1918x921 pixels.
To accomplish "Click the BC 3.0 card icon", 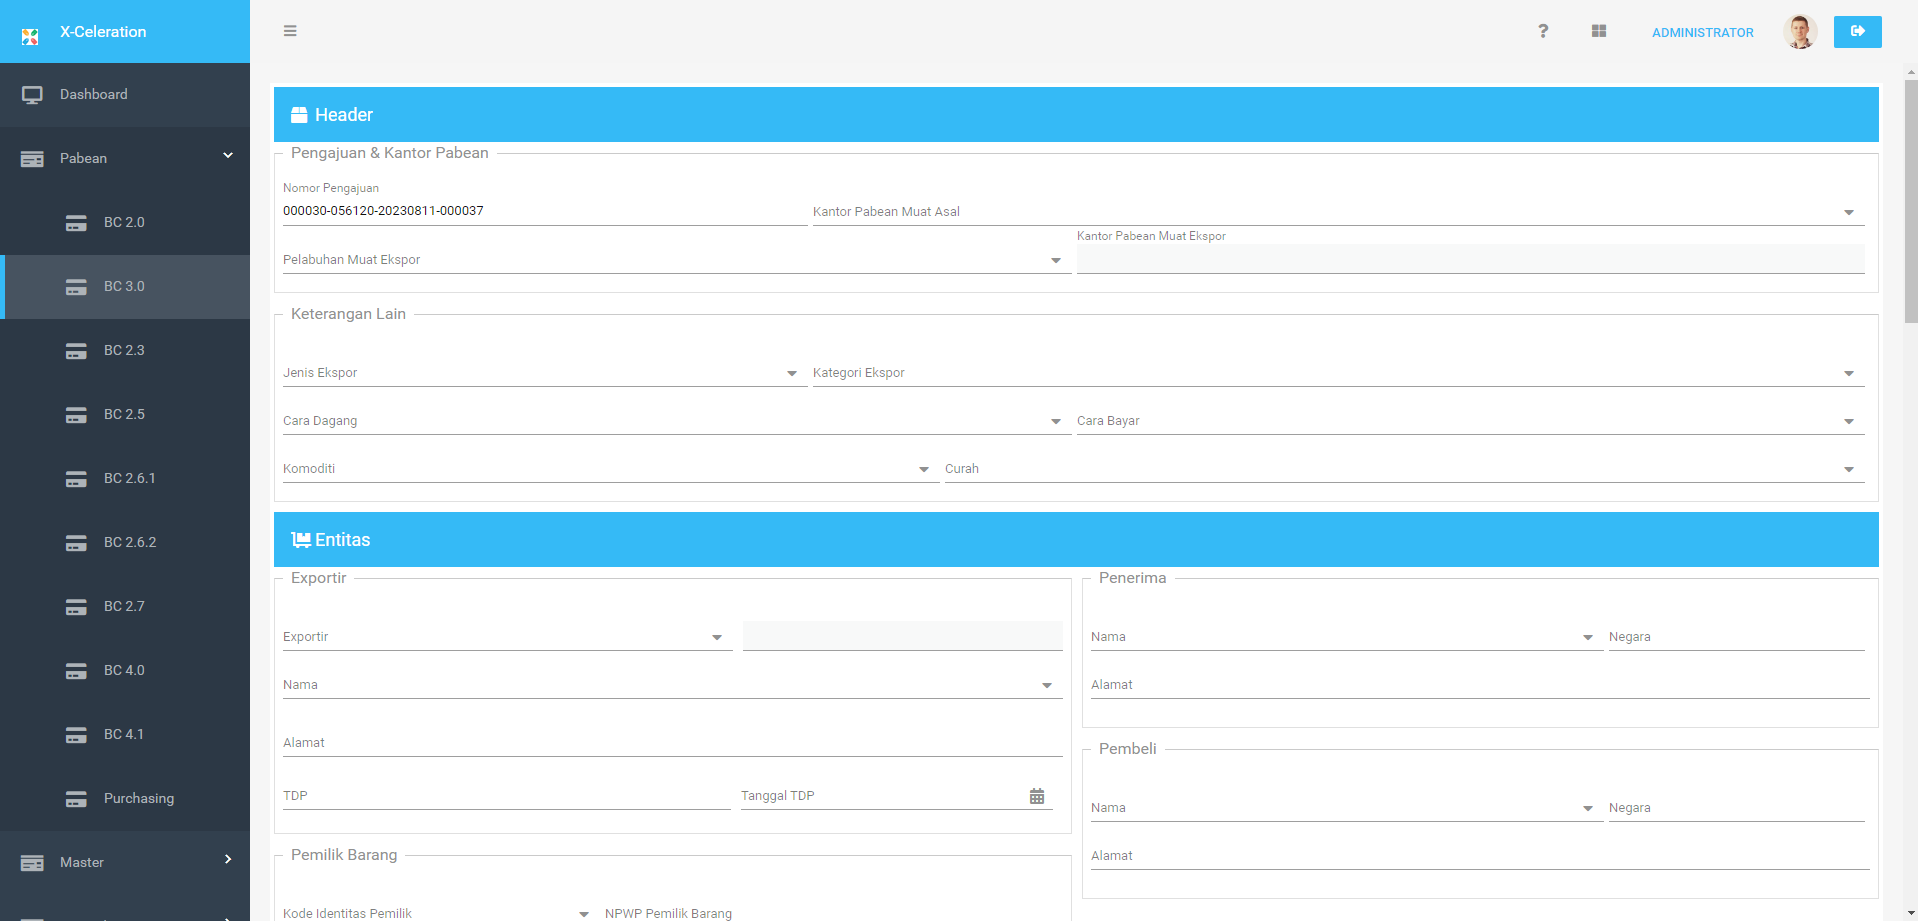I will click(76, 287).
